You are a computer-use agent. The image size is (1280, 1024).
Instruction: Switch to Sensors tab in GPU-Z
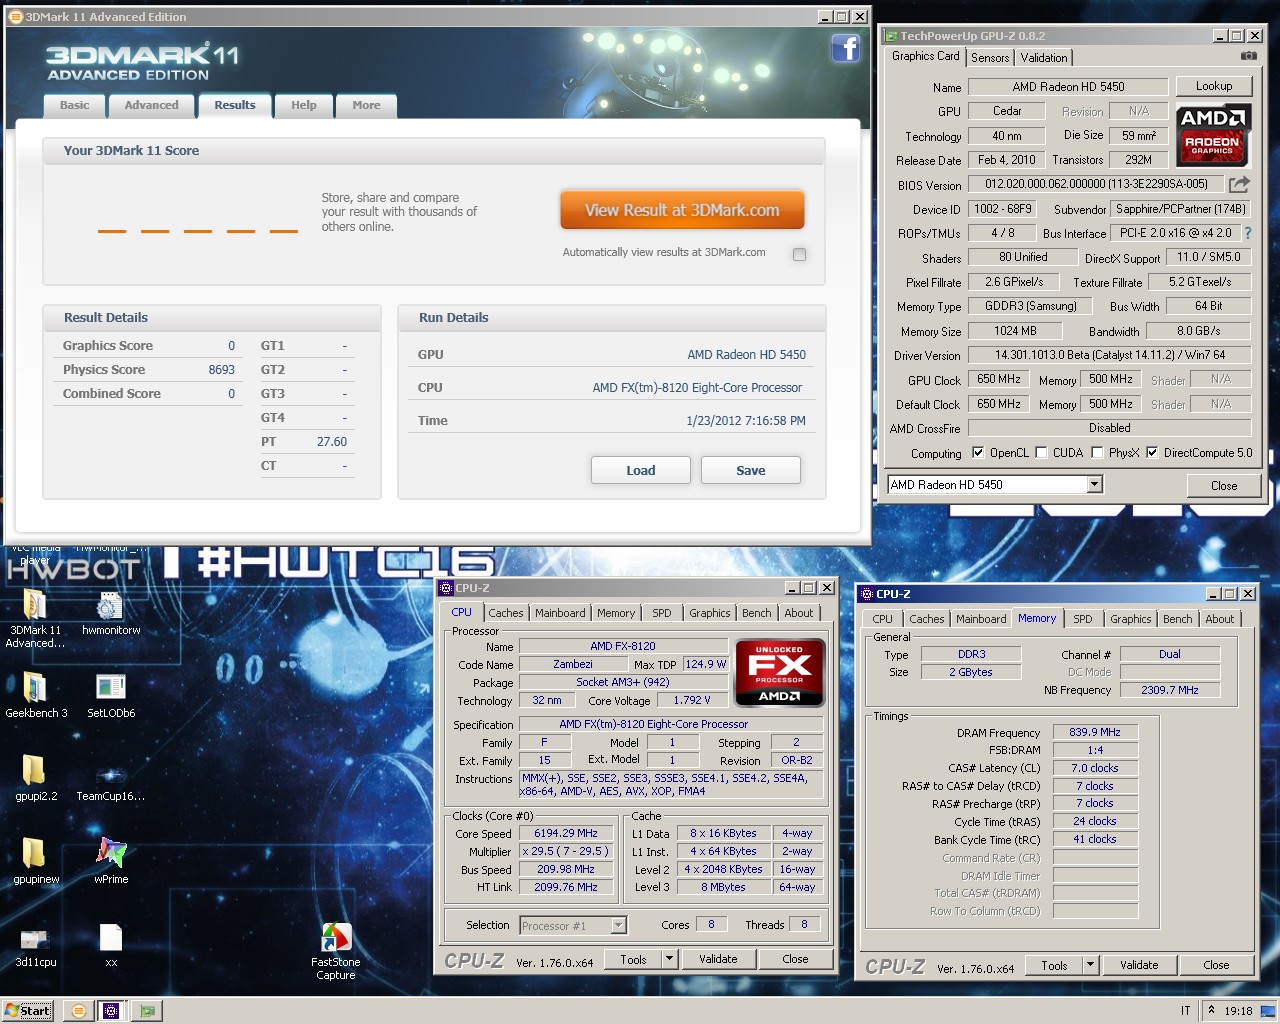coord(990,58)
